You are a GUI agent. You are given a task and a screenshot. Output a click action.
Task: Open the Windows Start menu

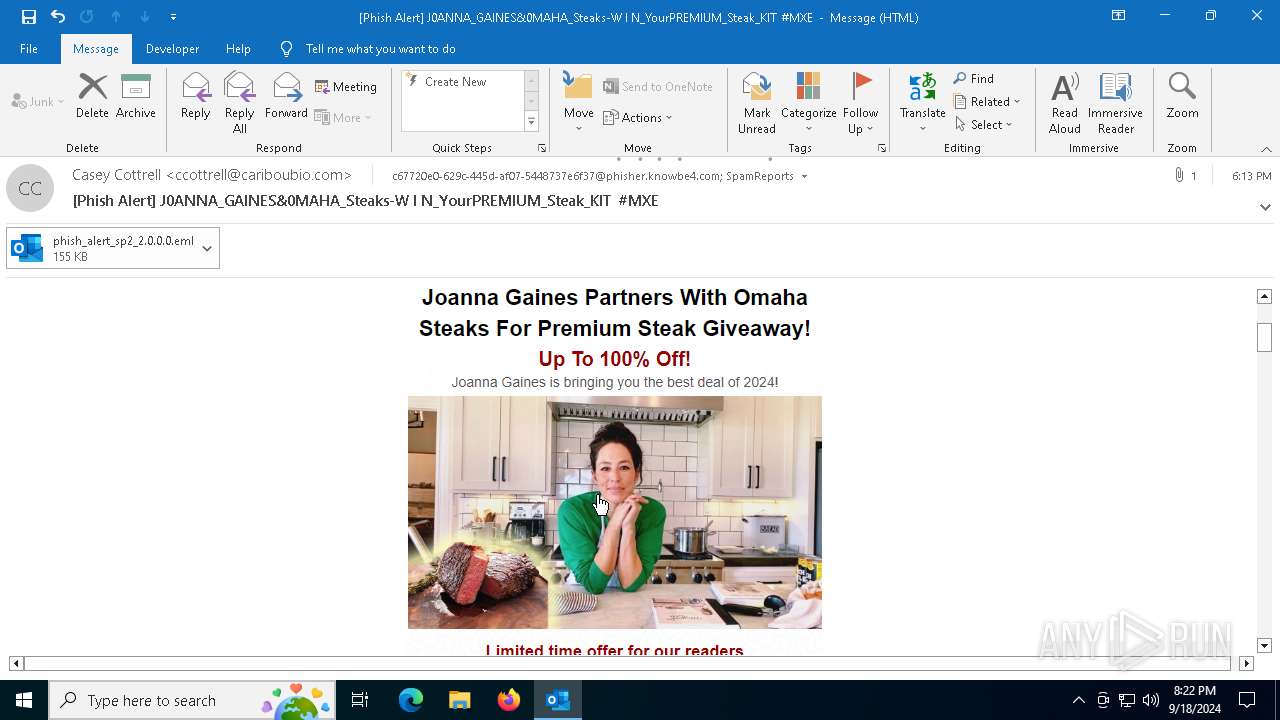click(24, 700)
